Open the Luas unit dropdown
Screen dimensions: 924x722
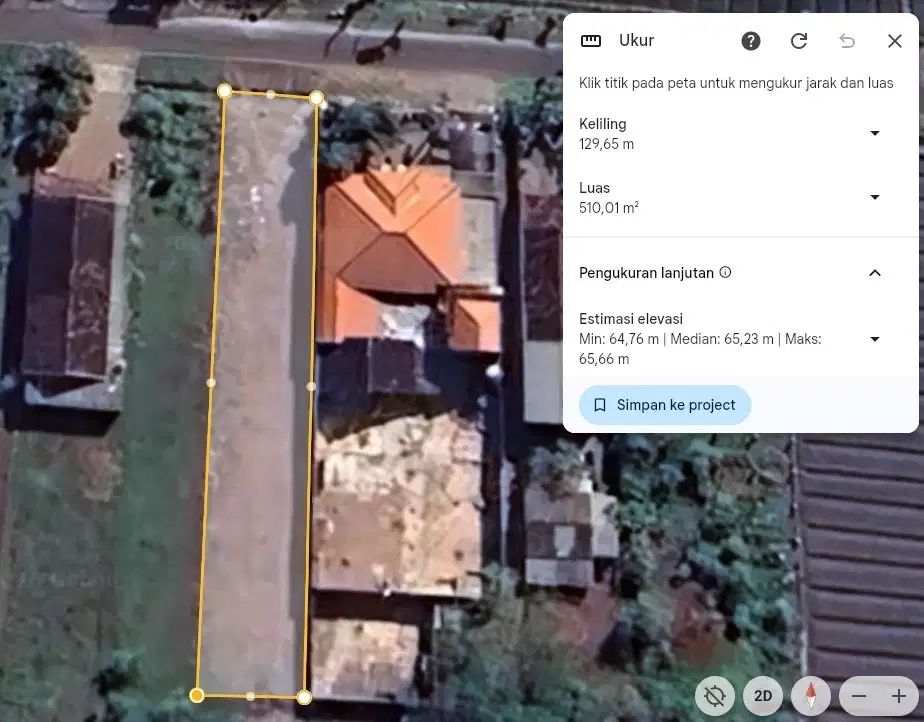(x=874, y=197)
